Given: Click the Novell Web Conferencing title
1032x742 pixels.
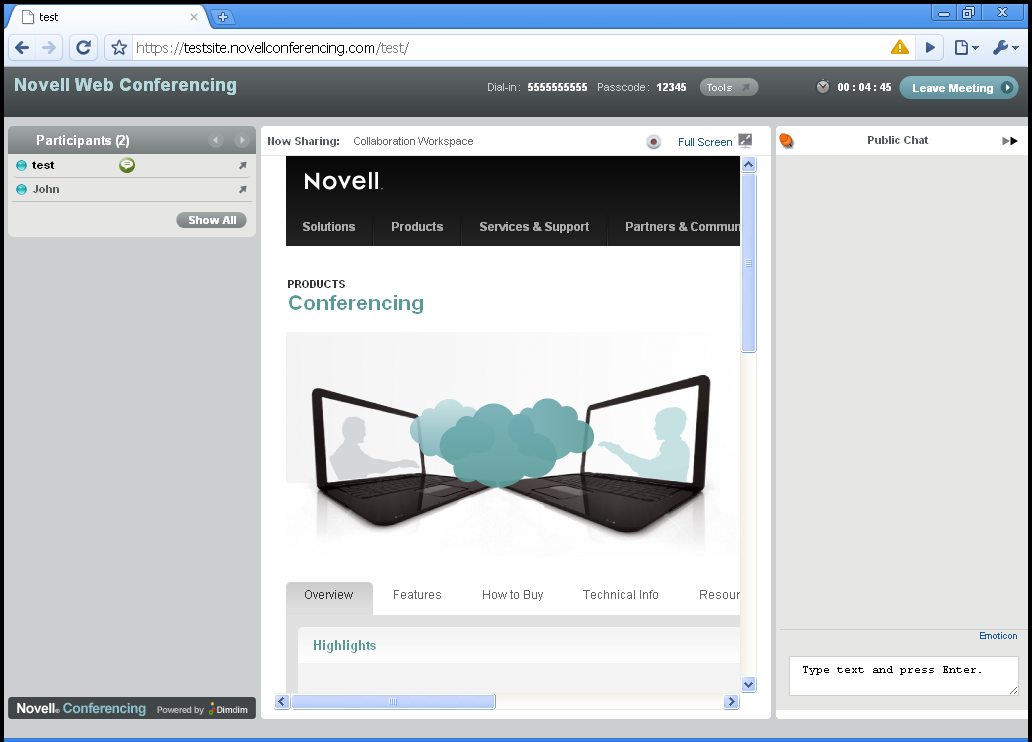Looking at the screenshot, I should (x=125, y=85).
